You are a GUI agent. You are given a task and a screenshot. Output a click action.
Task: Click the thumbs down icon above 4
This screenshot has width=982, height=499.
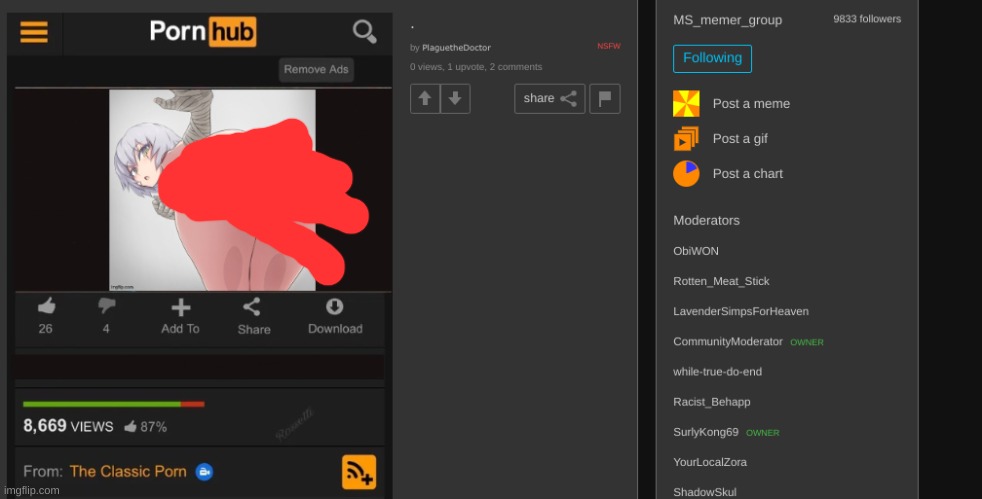(106, 307)
